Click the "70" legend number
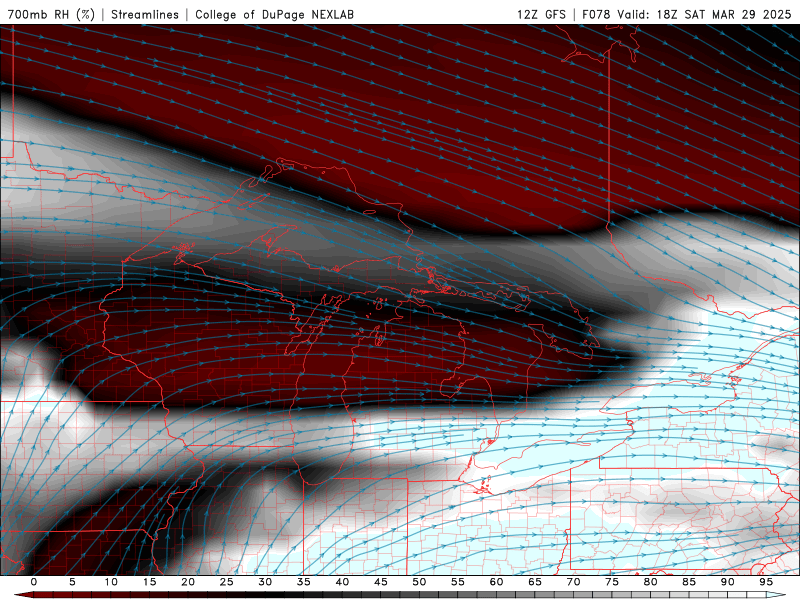The height and width of the screenshot is (600, 800). tap(573, 582)
